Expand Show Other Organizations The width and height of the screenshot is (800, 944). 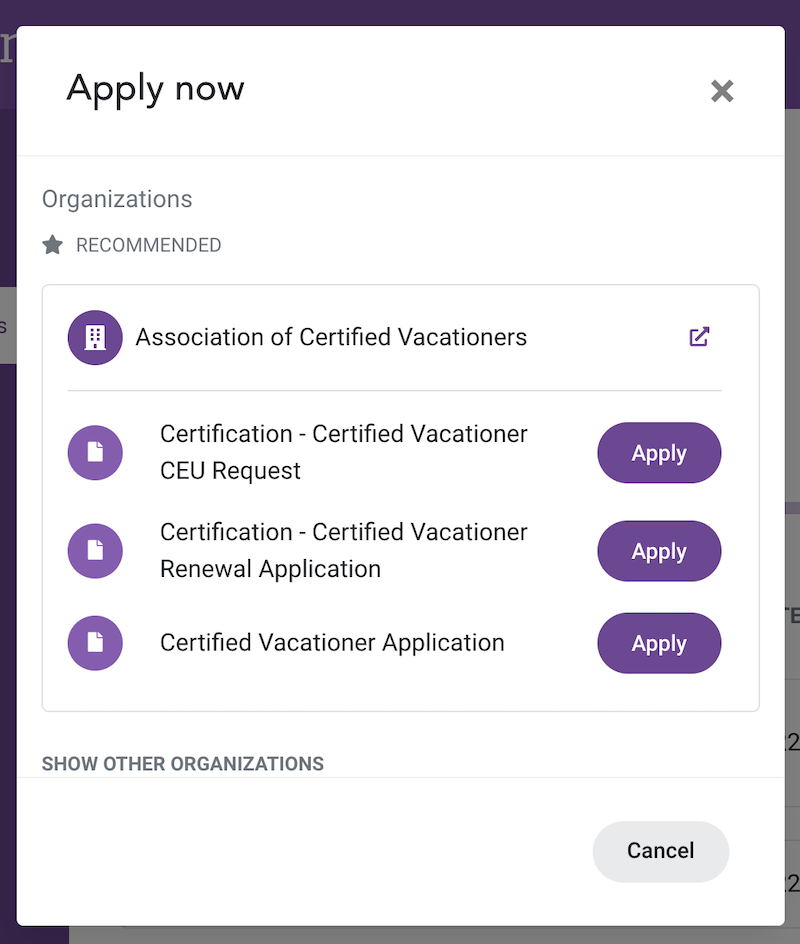coord(183,764)
